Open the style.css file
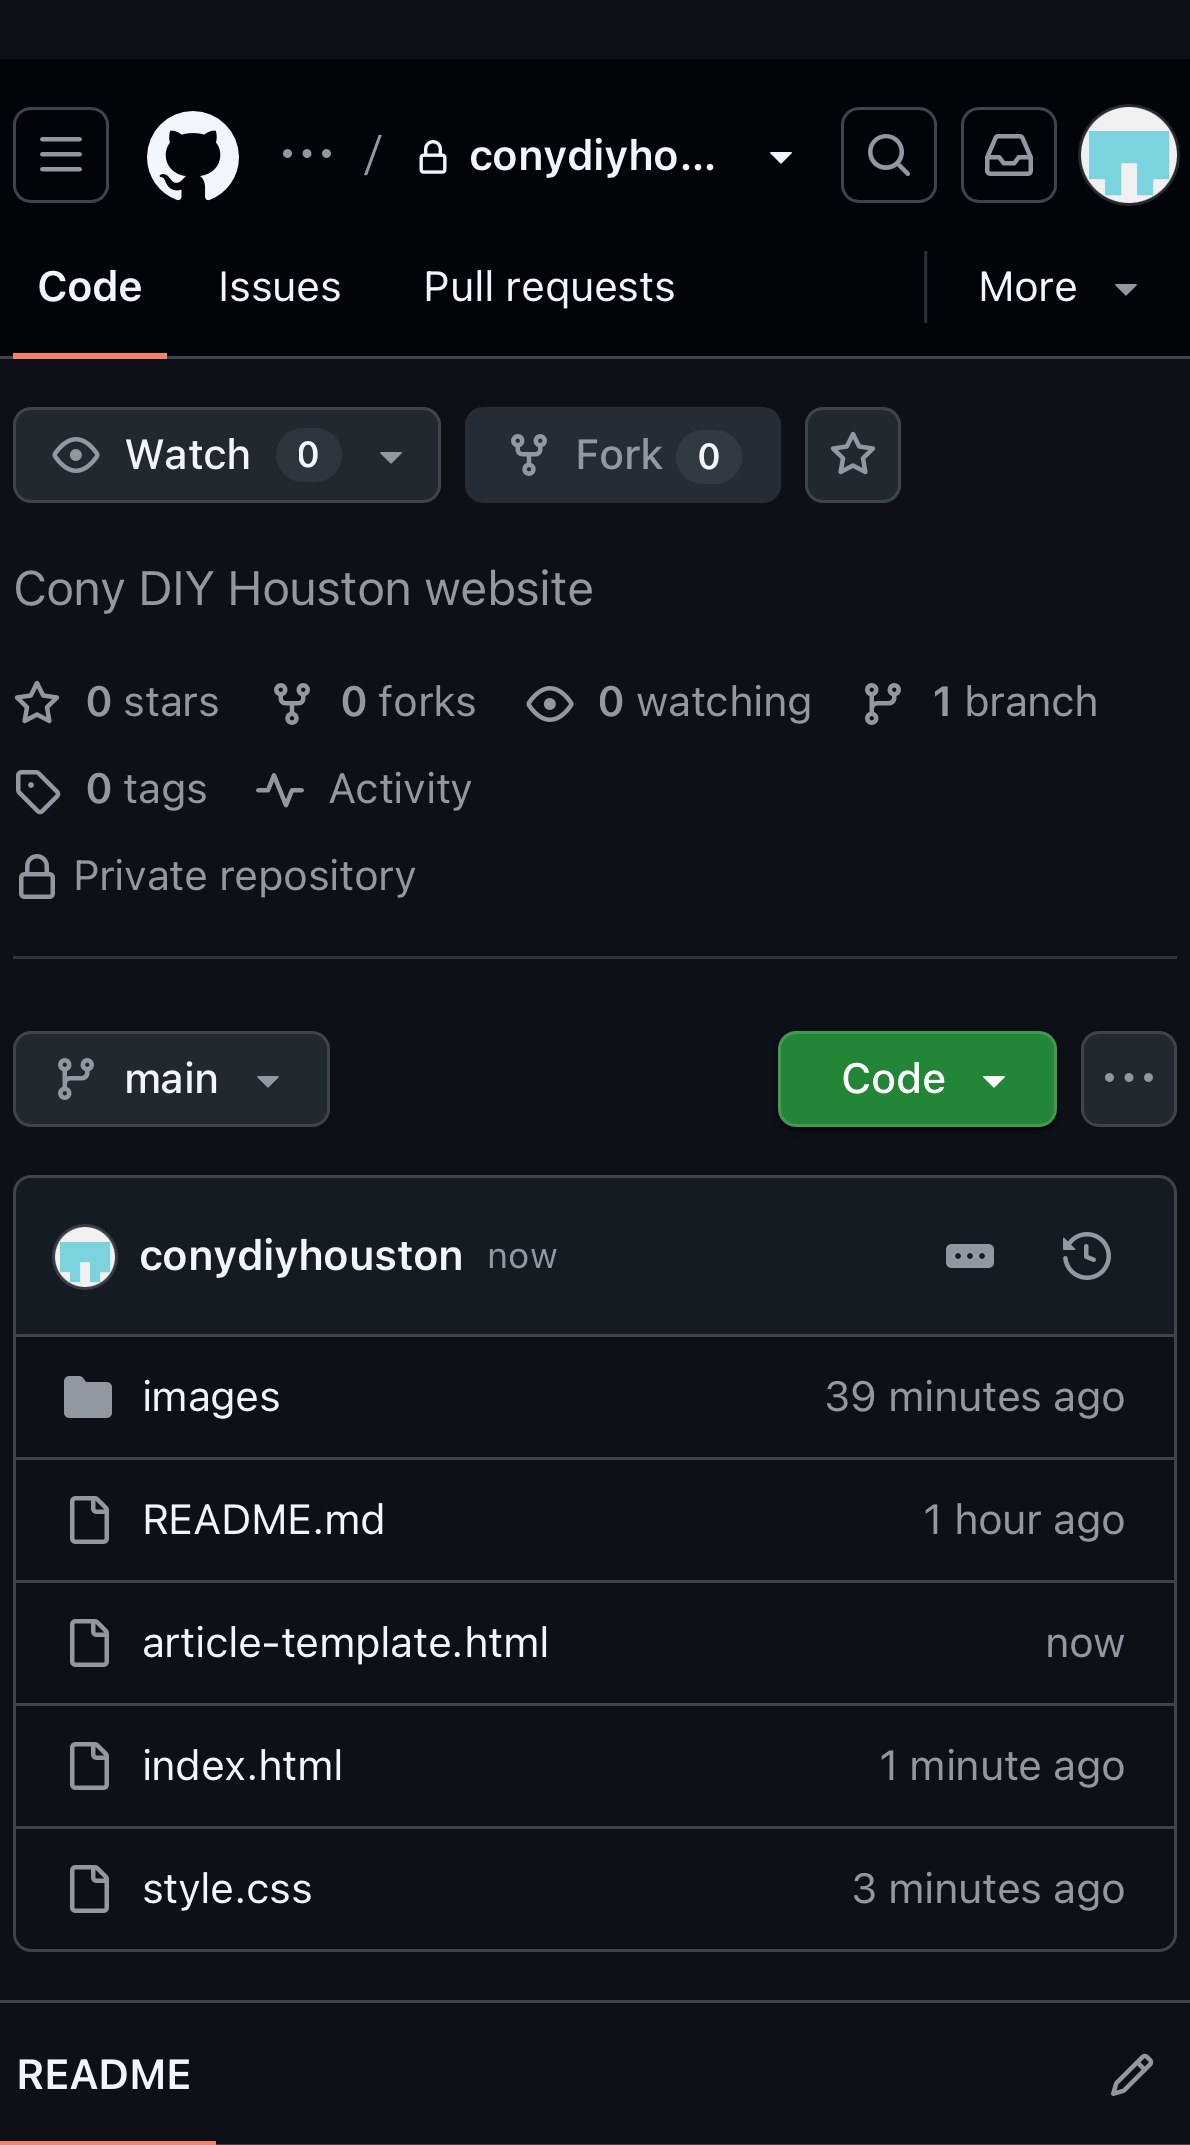This screenshot has width=1190, height=2145. coord(228,1889)
